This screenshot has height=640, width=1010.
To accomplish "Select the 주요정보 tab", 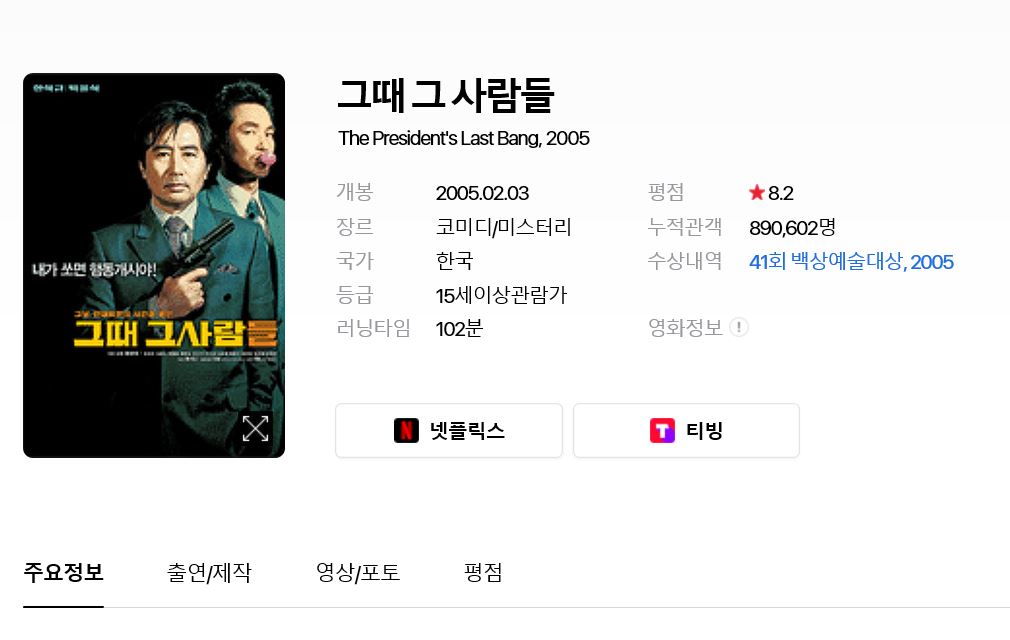I will coord(63,572).
